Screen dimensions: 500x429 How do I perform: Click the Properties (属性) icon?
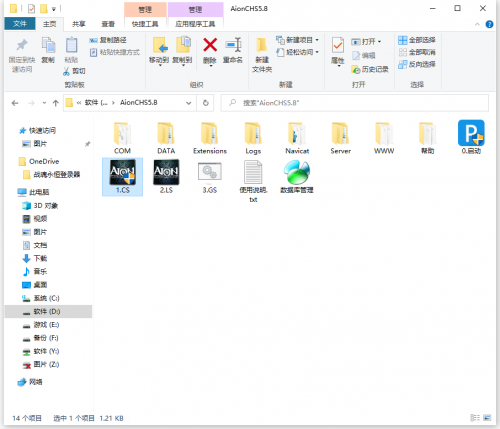click(338, 45)
